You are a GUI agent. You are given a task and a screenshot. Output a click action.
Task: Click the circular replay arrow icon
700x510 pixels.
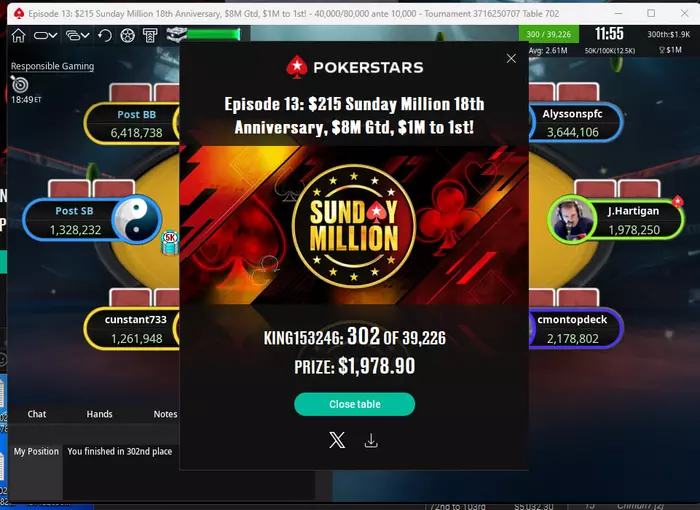105,35
